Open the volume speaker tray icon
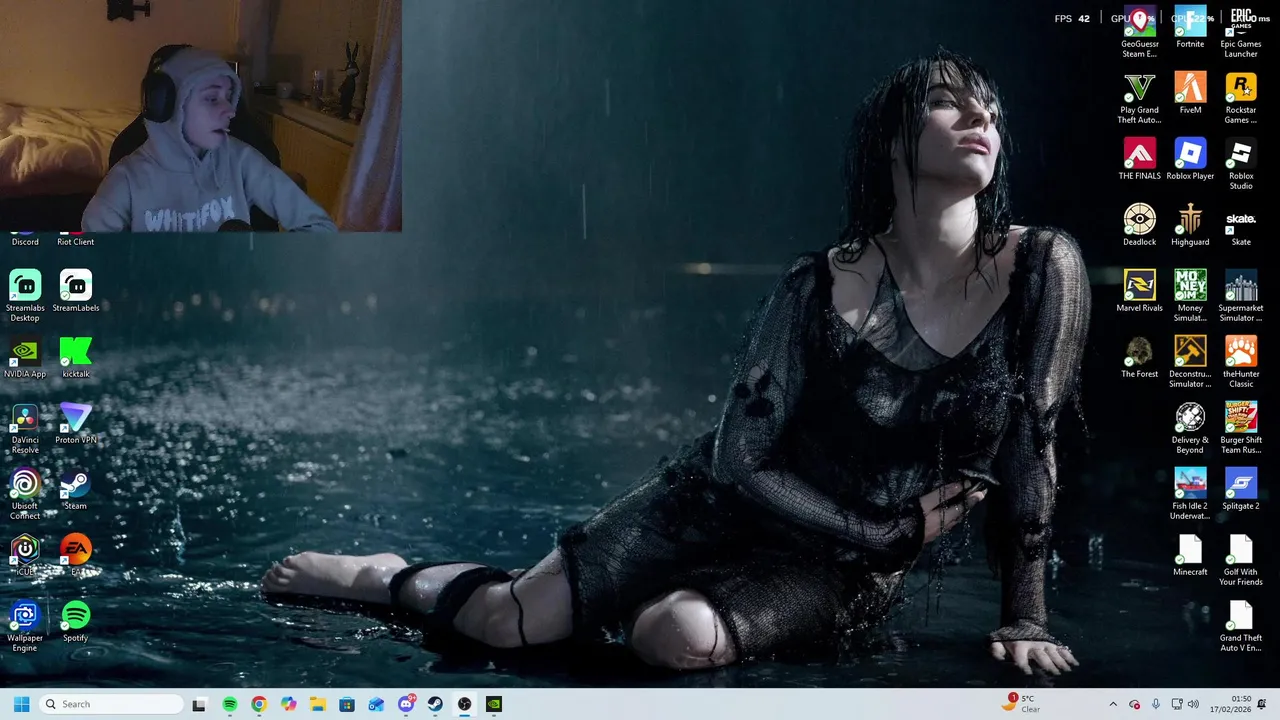The height and width of the screenshot is (720, 1280). (x=1193, y=704)
